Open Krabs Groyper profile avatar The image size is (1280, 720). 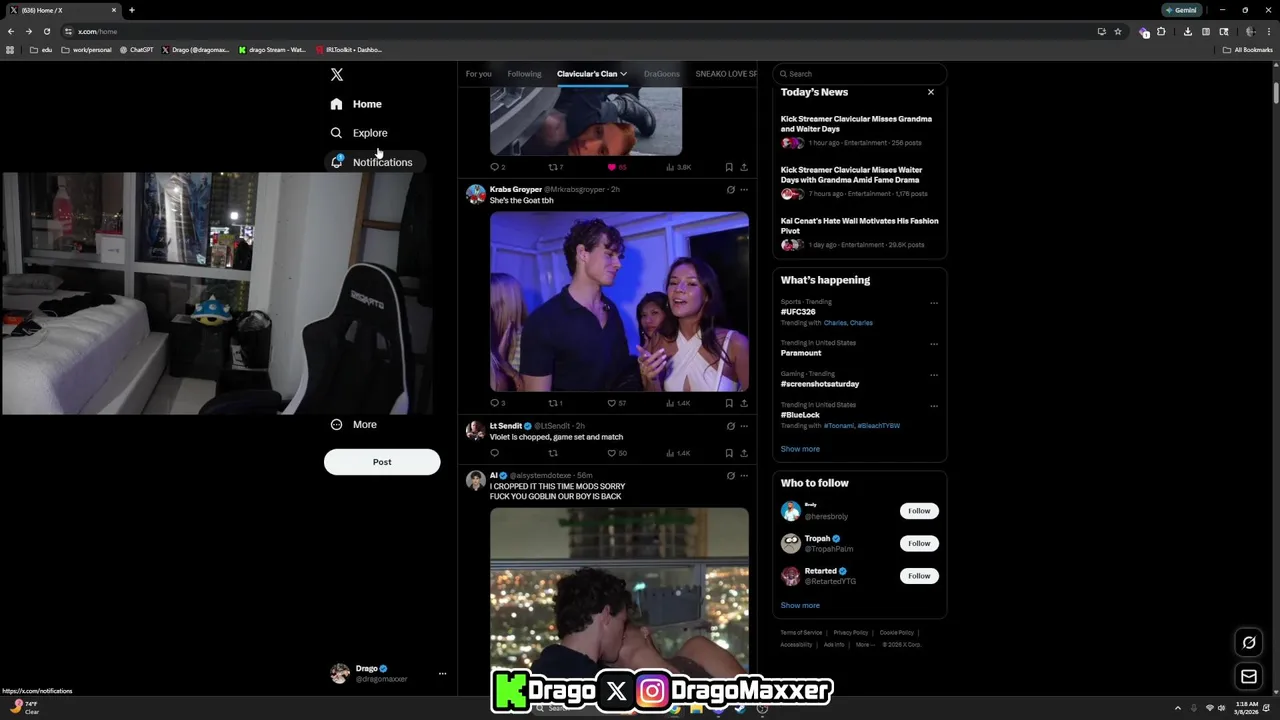[476, 194]
